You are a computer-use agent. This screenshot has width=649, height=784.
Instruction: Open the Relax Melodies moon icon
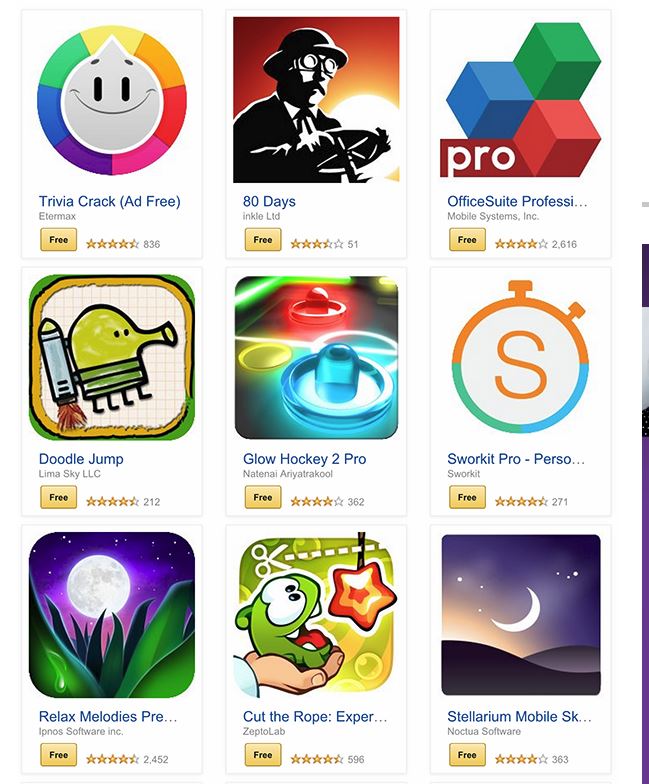click(112, 614)
